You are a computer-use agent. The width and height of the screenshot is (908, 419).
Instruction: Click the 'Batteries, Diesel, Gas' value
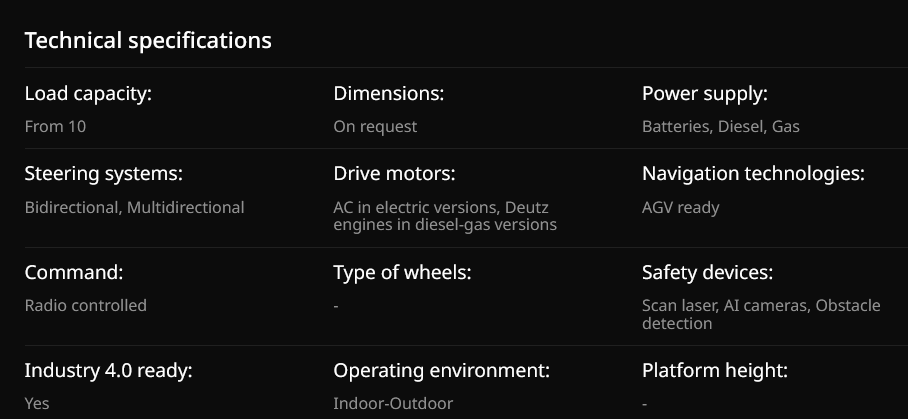[x=720, y=127]
